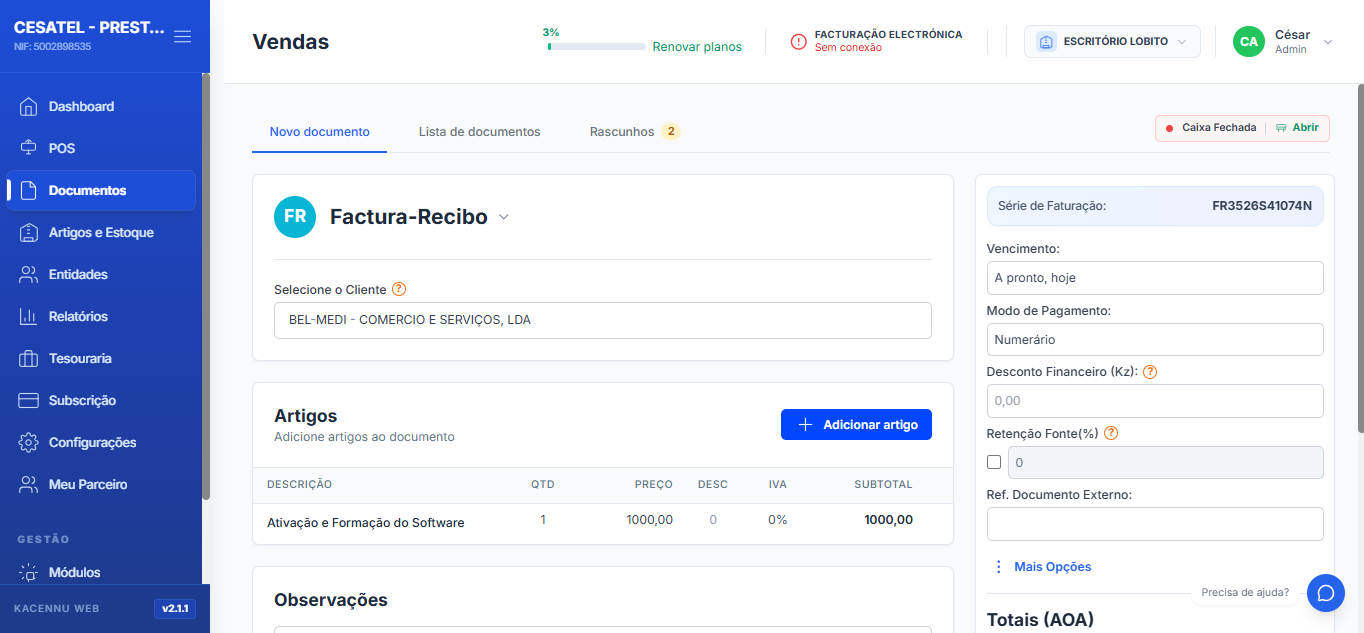
Task: Click the Tesouraria briefcase icon
Action: tap(29, 358)
